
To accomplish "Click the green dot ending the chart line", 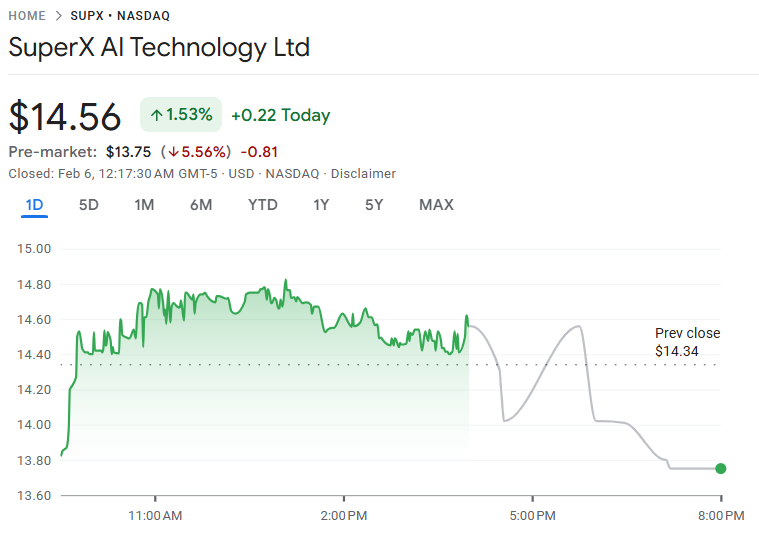I will tap(721, 468).
